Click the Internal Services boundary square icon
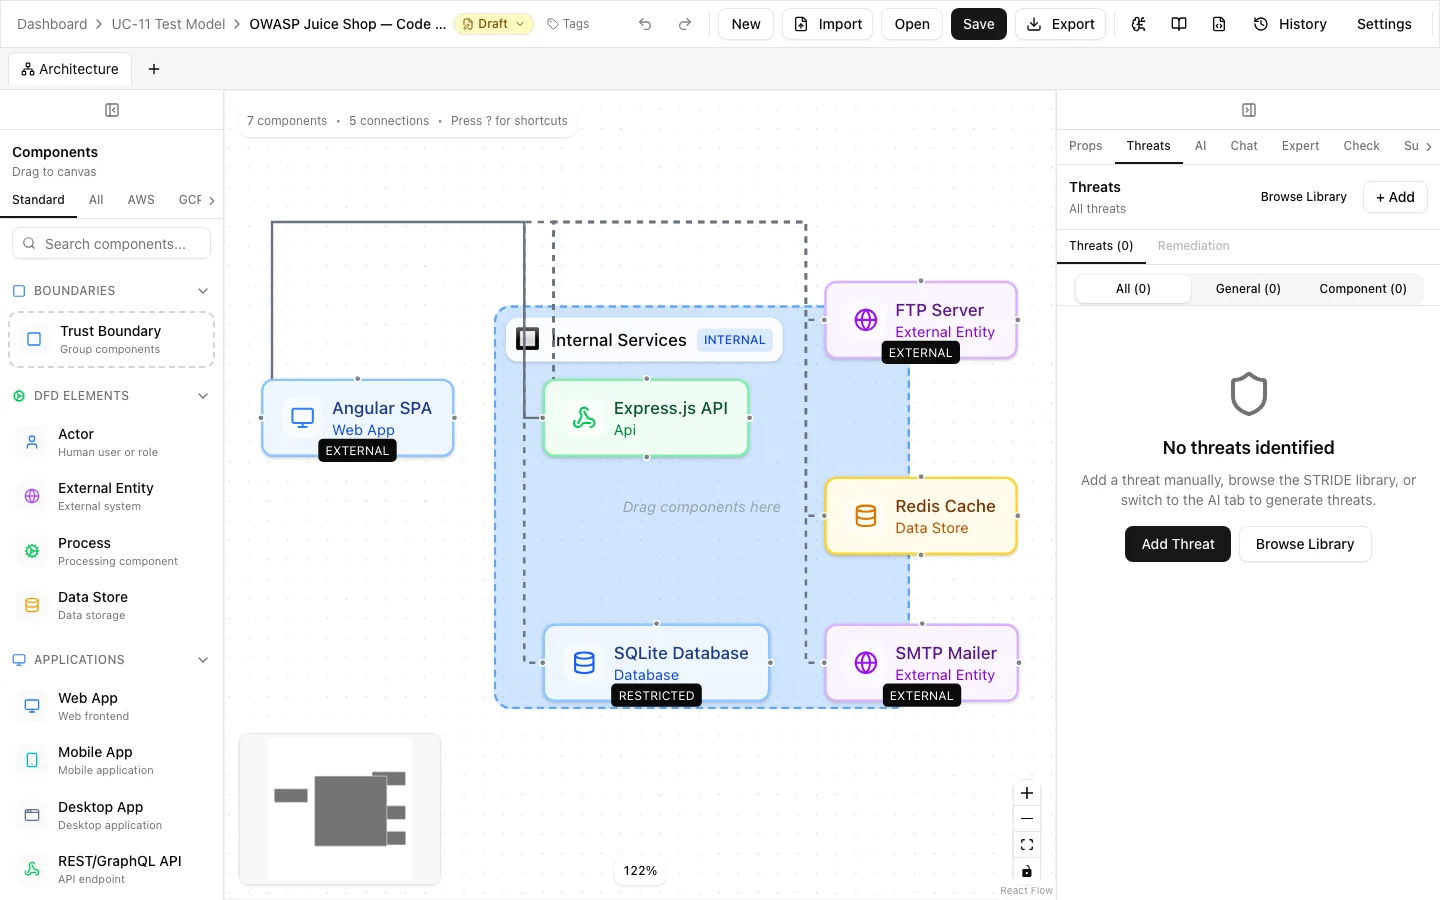The width and height of the screenshot is (1440, 900). click(x=527, y=339)
